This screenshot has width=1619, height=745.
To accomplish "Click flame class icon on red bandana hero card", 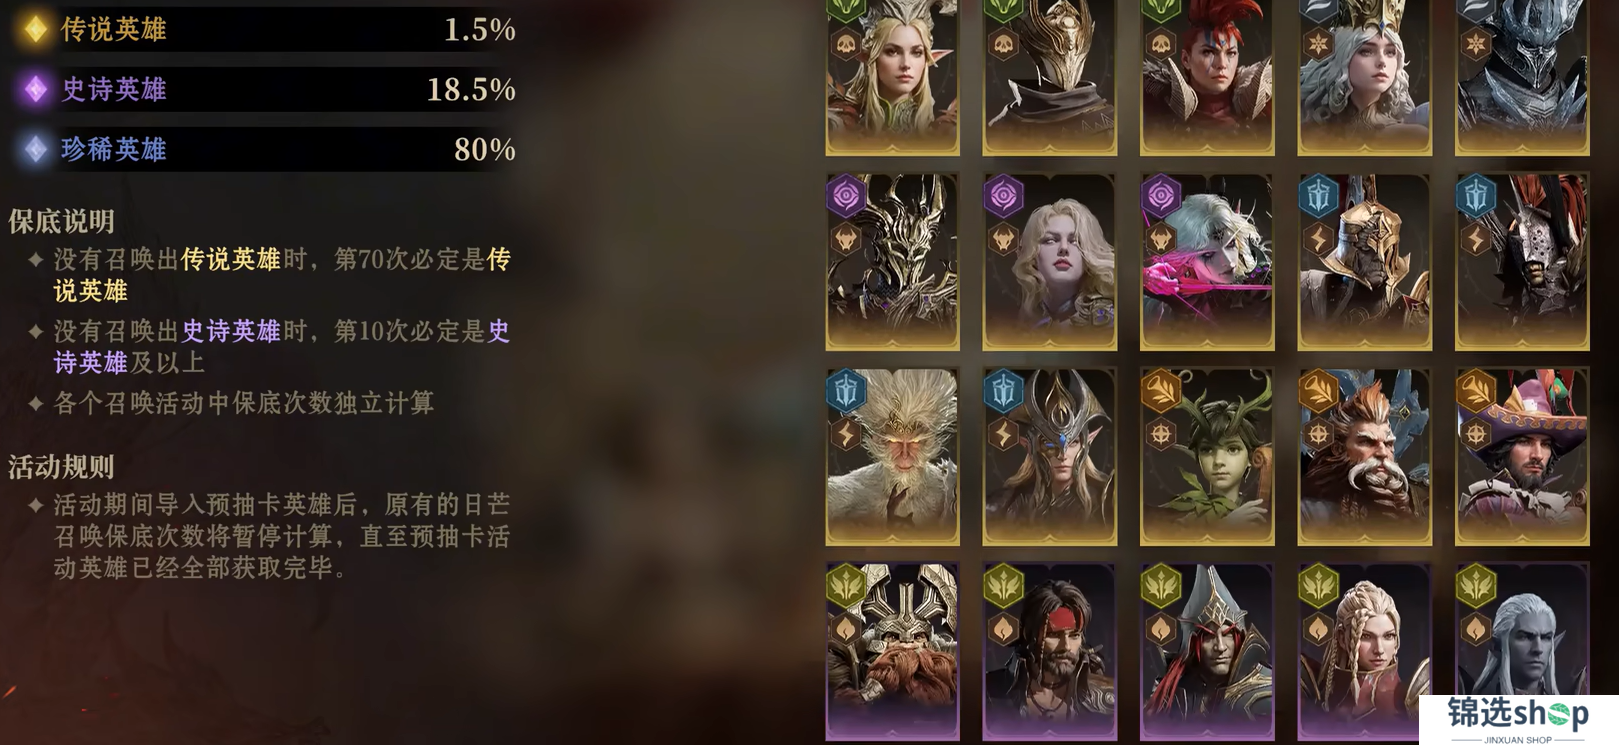I will click(1003, 628).
